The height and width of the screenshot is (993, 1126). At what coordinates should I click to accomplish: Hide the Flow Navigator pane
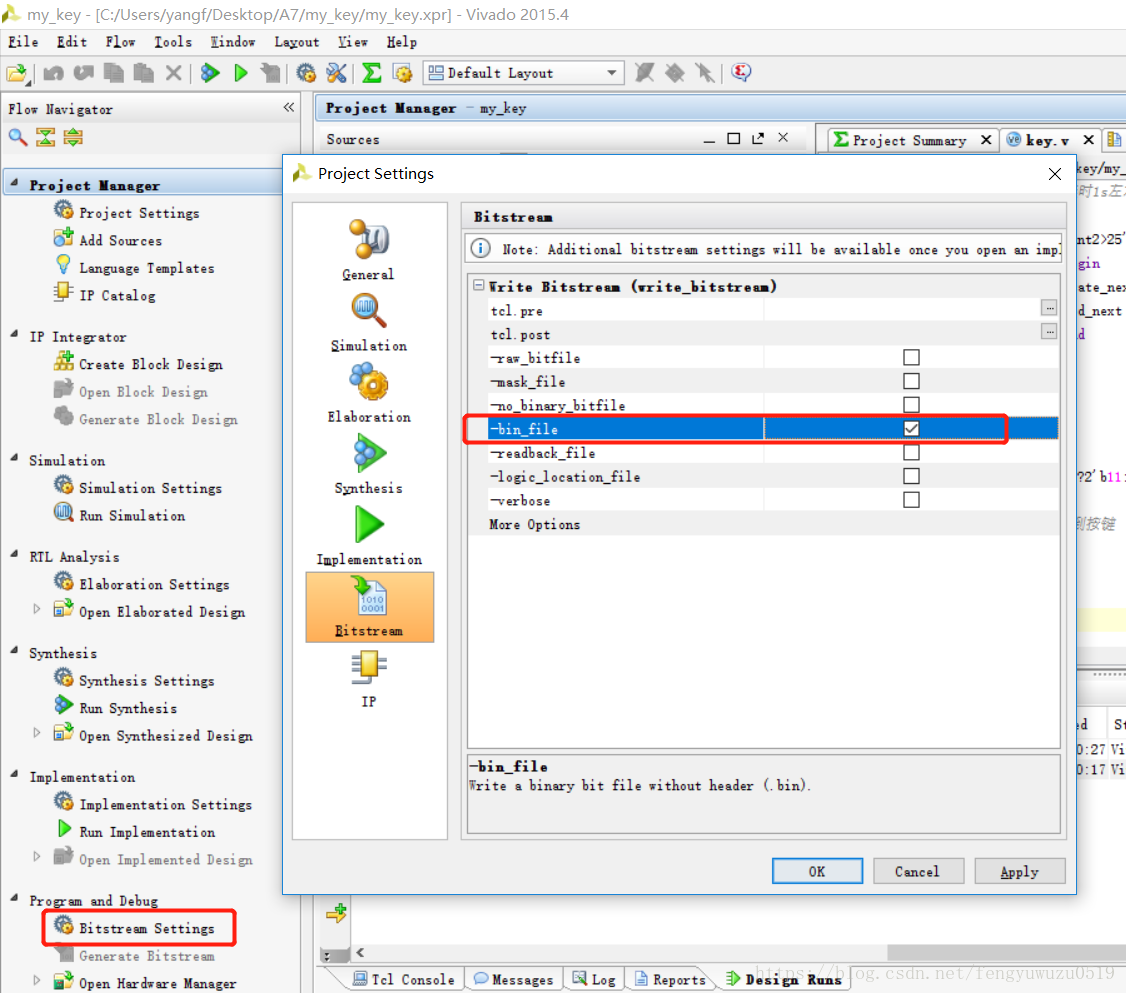pos(289,108)
